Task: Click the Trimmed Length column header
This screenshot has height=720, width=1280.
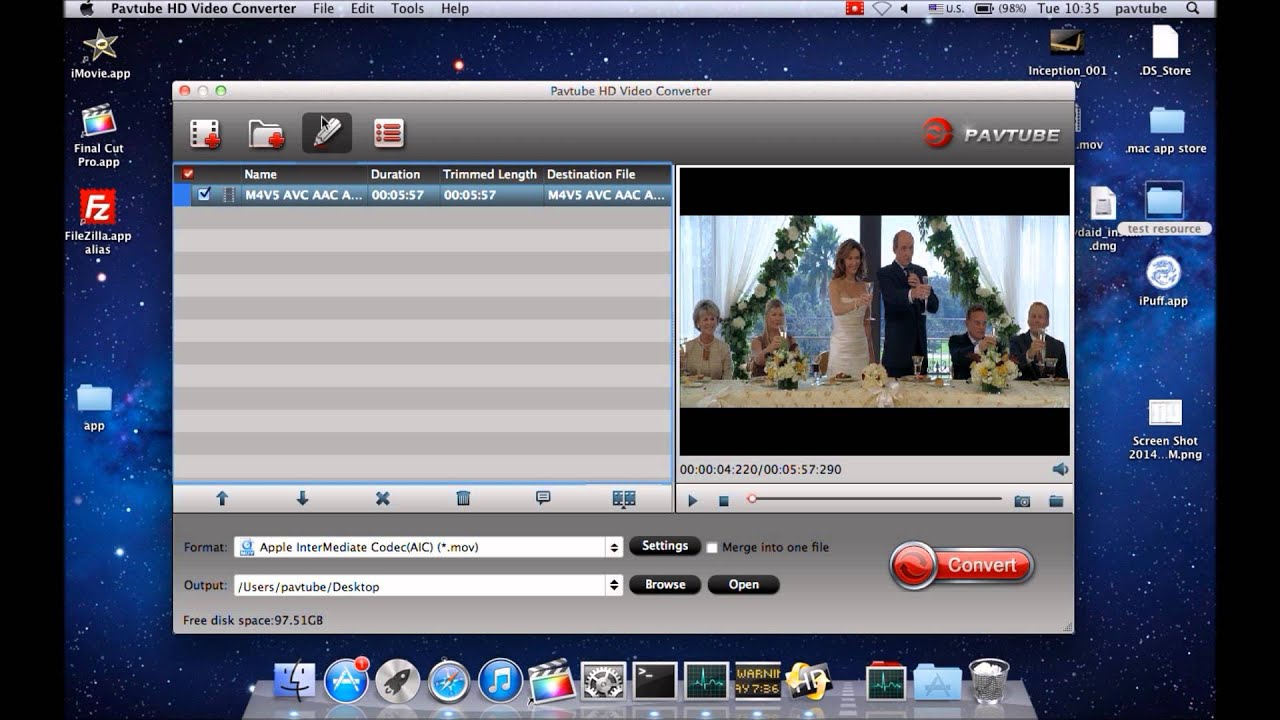Action: 490,174
